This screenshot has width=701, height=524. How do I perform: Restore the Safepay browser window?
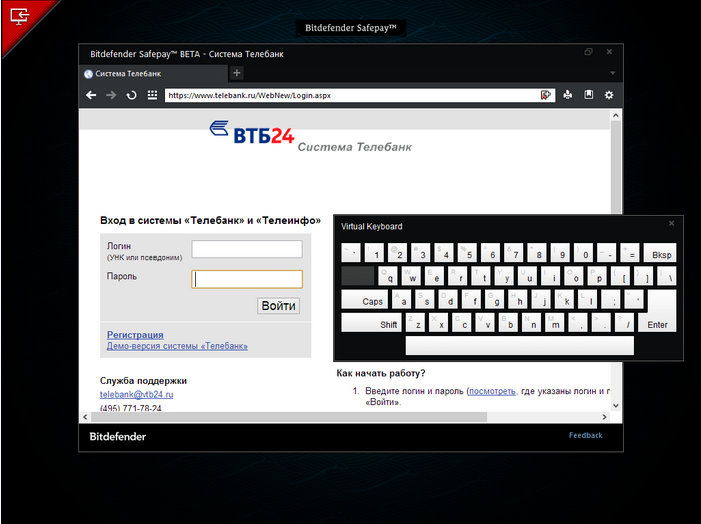coord(588,52)
